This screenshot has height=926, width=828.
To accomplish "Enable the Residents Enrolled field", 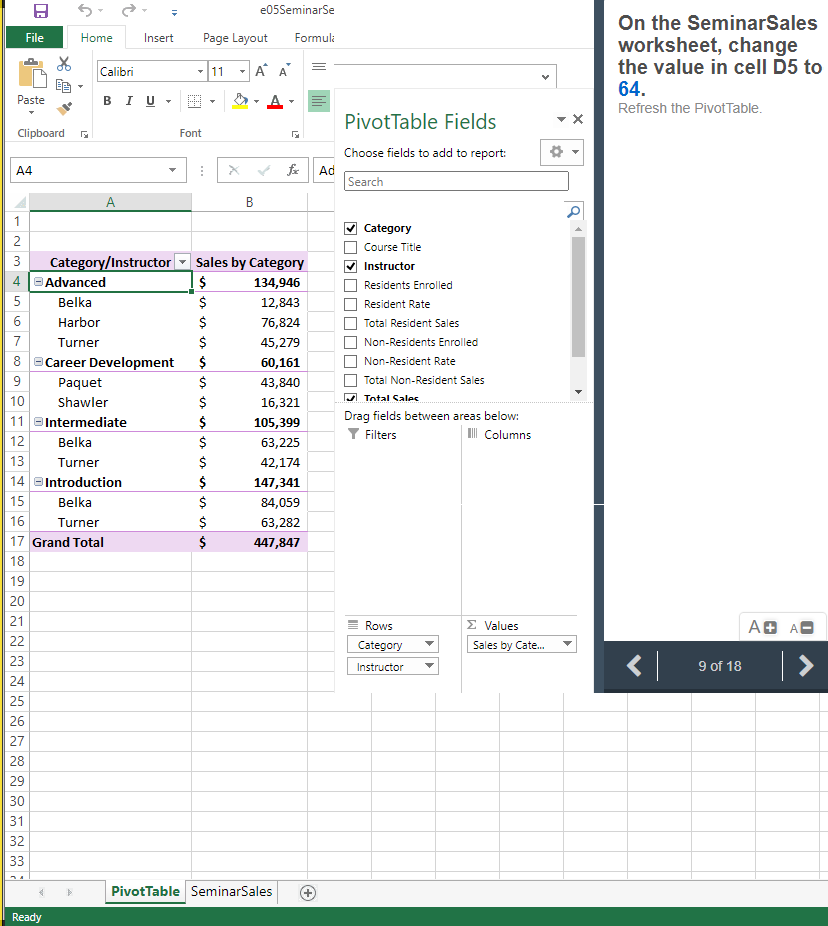I will point(350,285).
